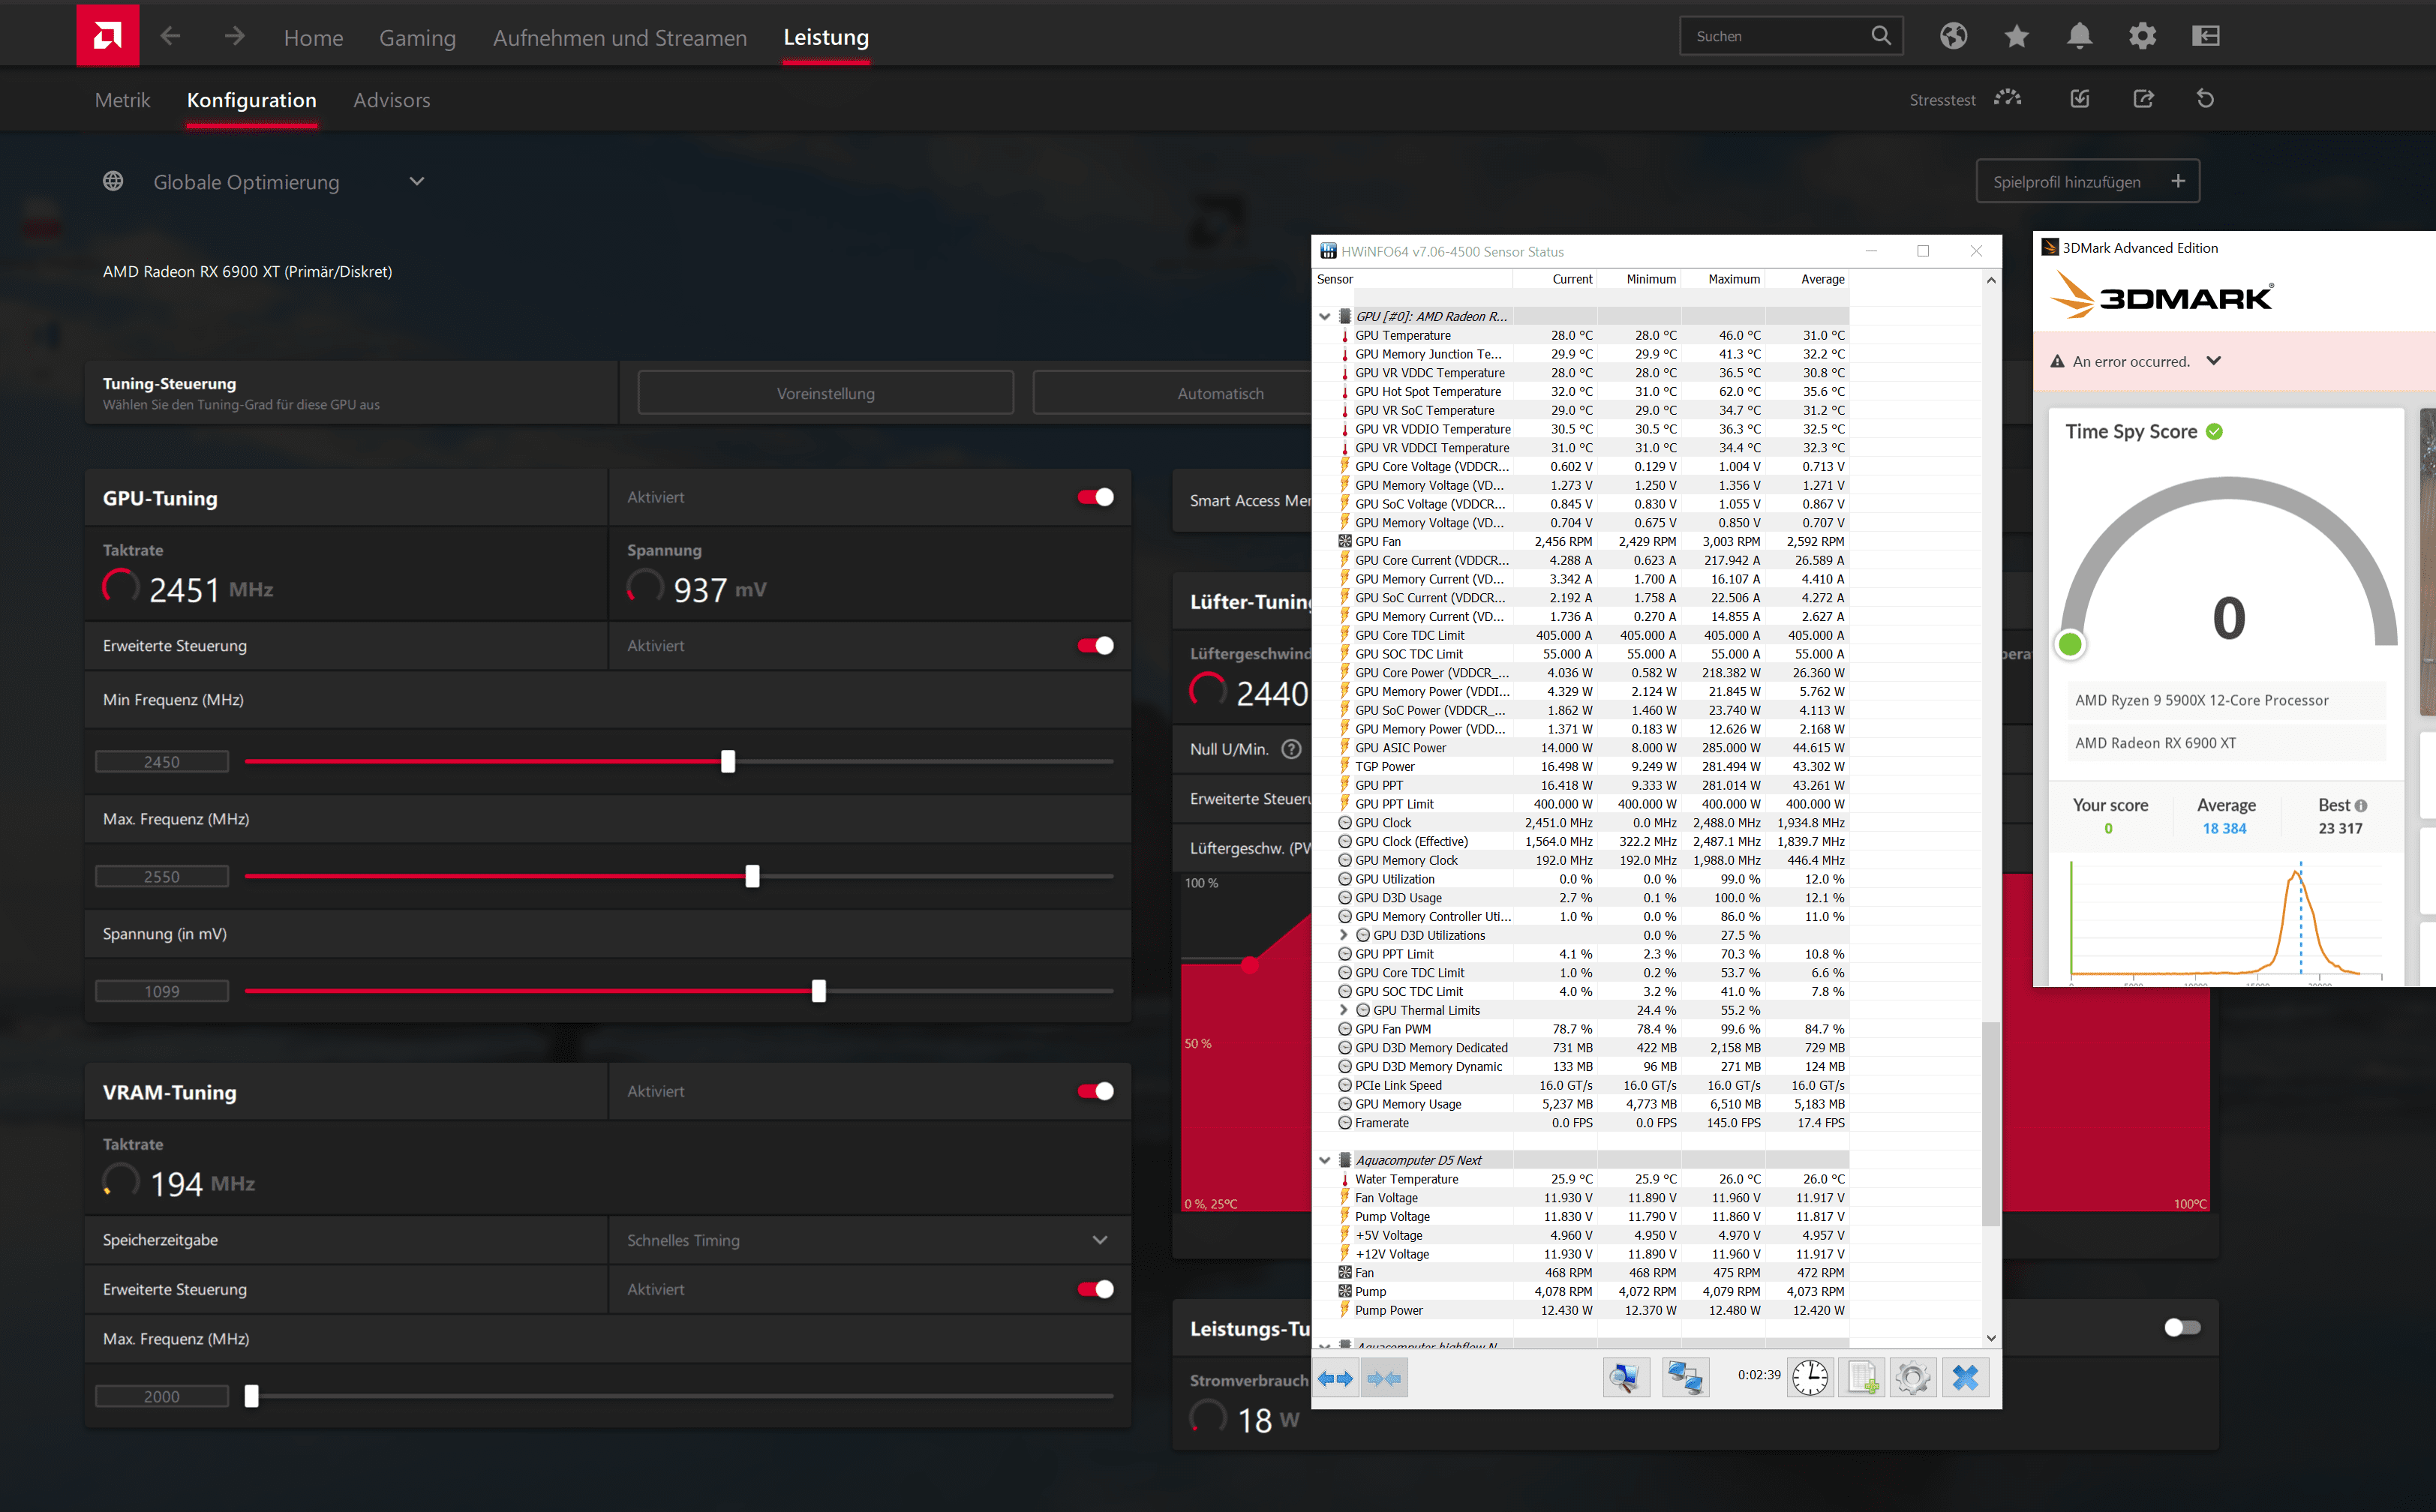Click HWiNFO expand columns arrows icon
Screen dimensions: 2436x1512
point(1335,1378)
